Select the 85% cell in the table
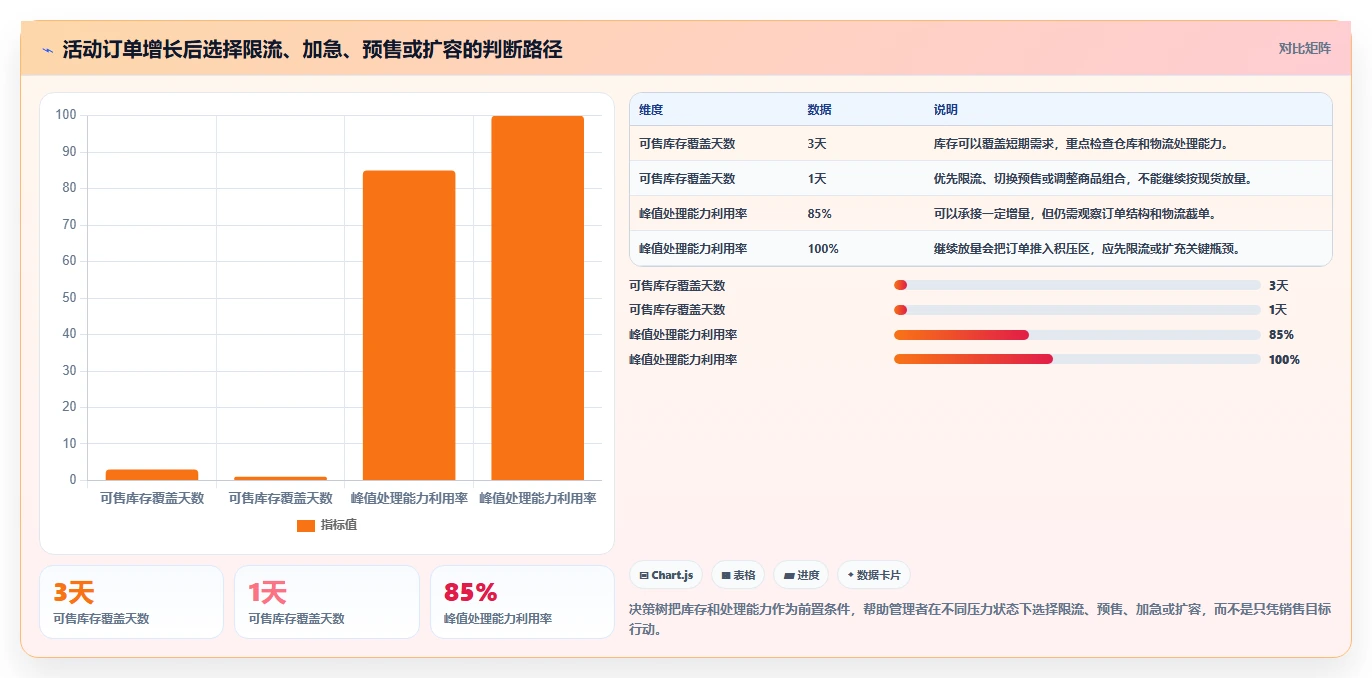The height and width of the screenshot is (678, 1372). 819,213
